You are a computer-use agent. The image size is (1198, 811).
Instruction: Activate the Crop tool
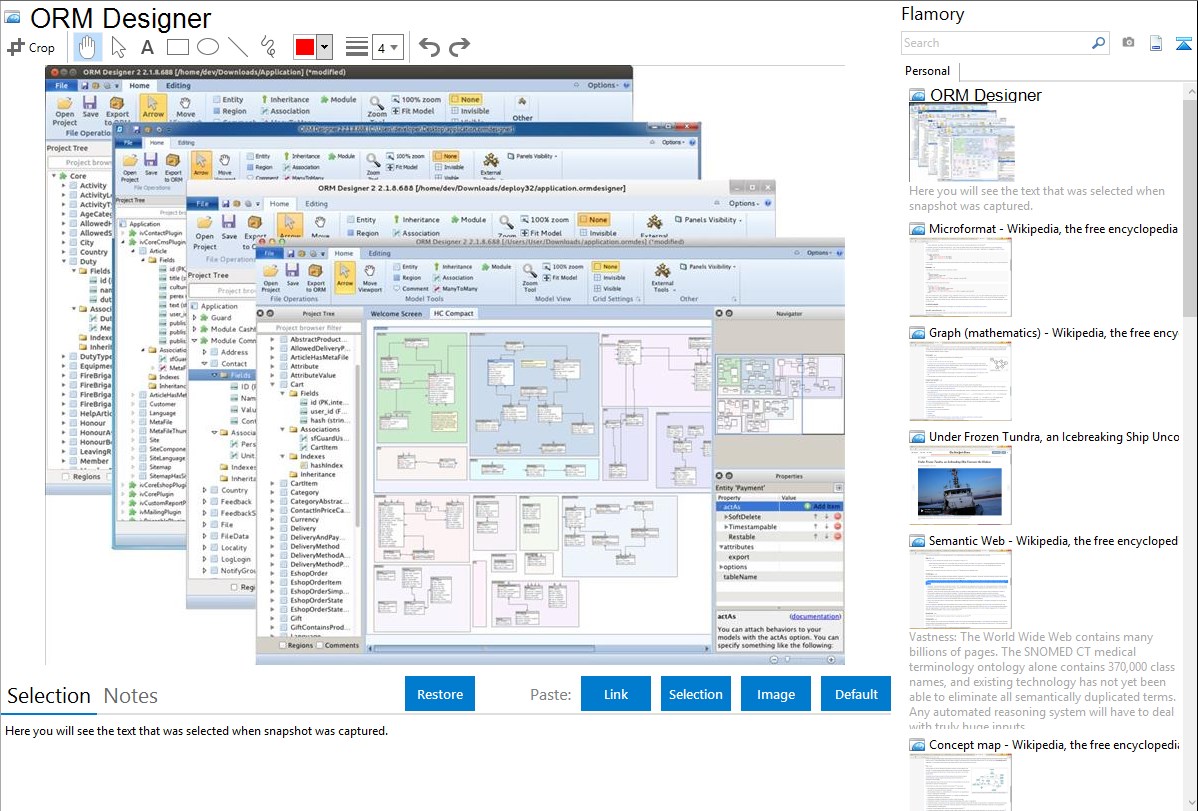[x=31, y=47]
